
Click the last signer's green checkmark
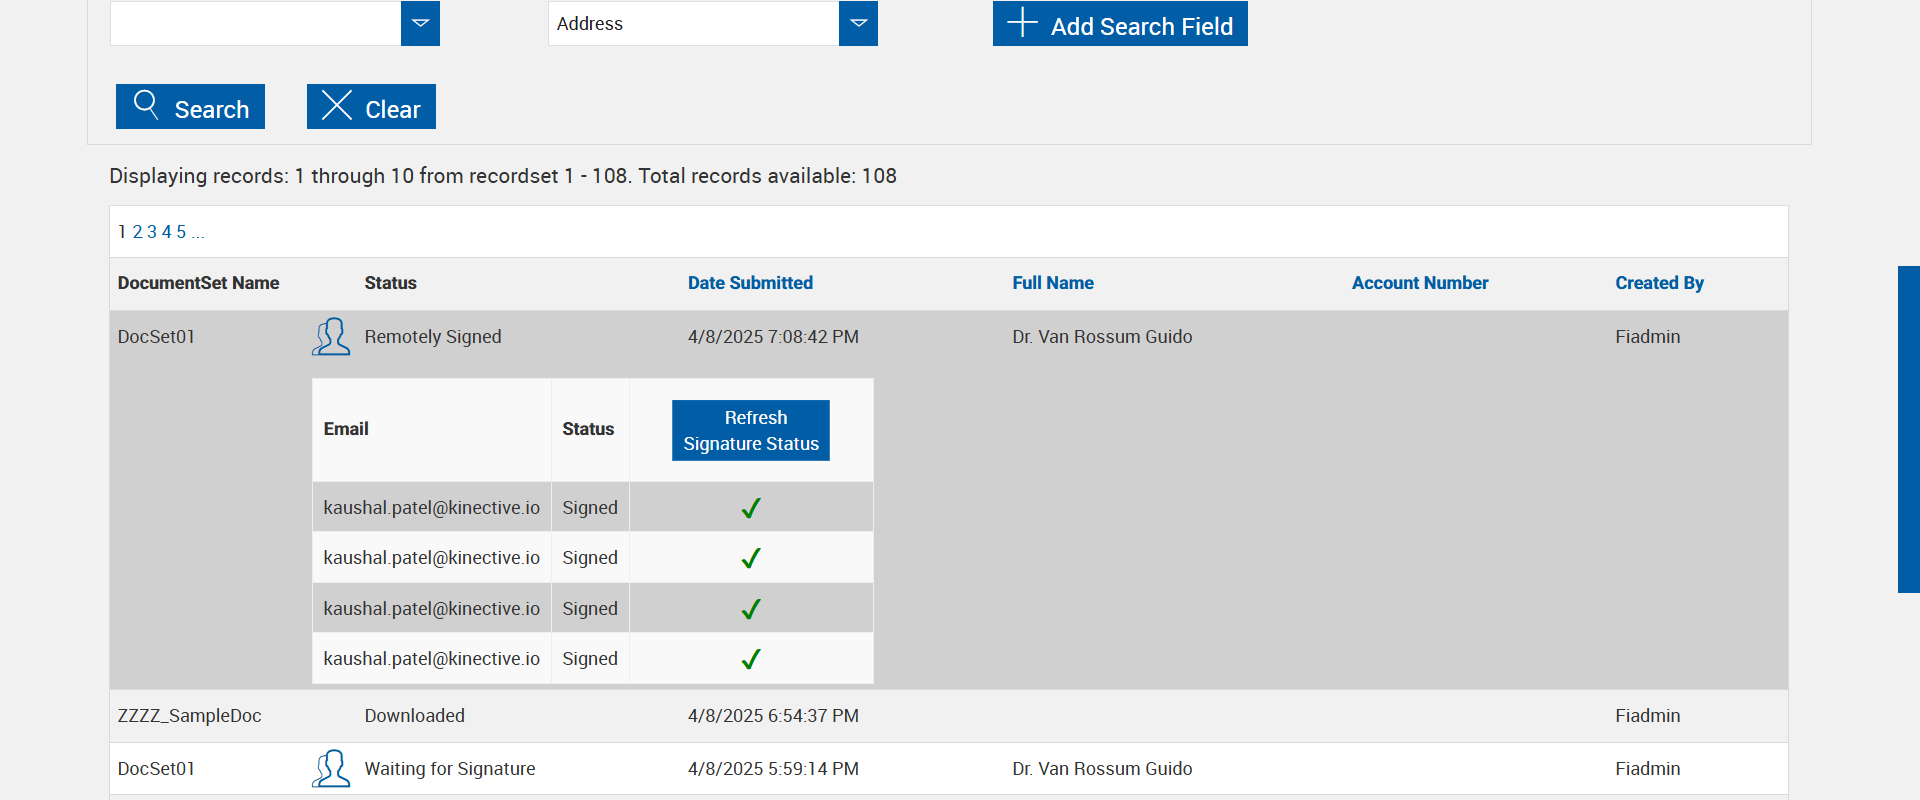[751, 659]
